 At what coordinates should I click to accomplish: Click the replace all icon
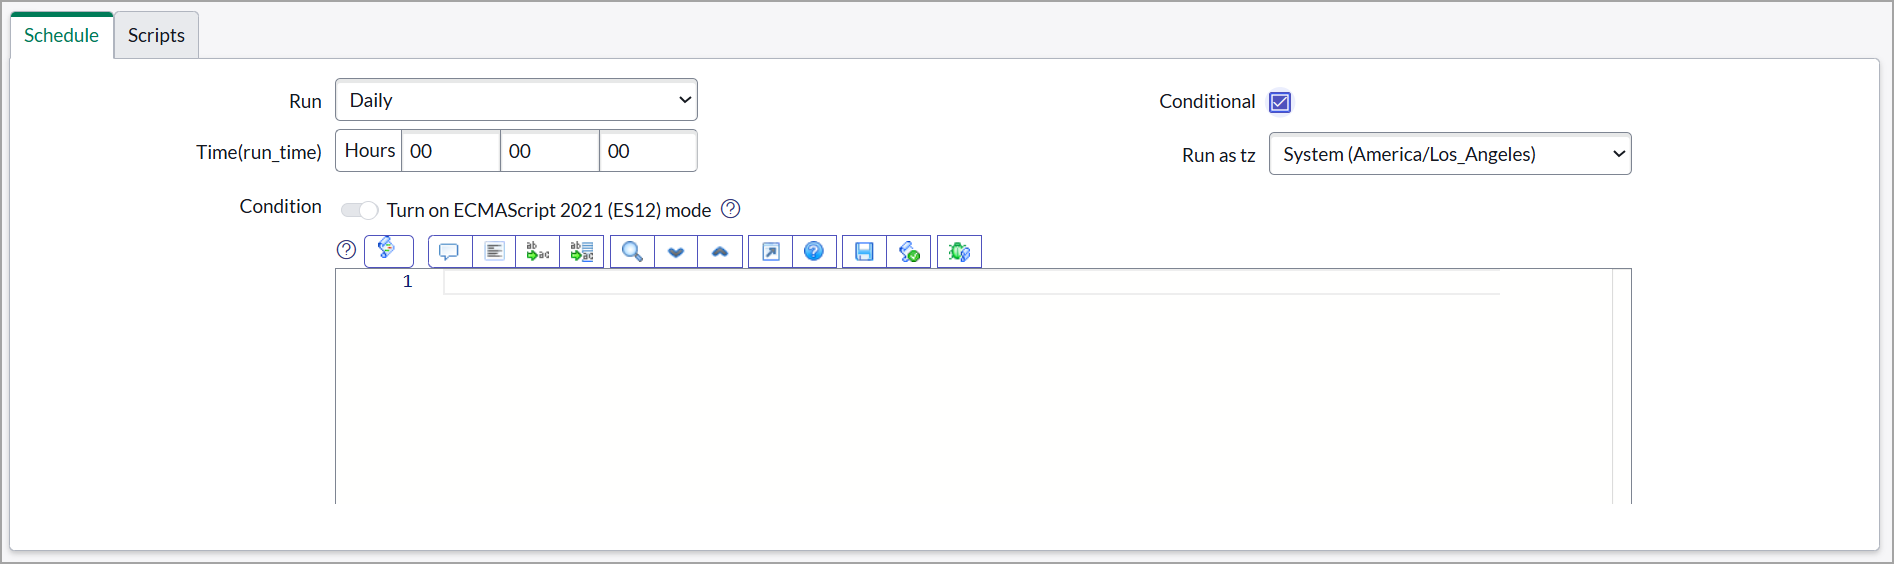582,252
